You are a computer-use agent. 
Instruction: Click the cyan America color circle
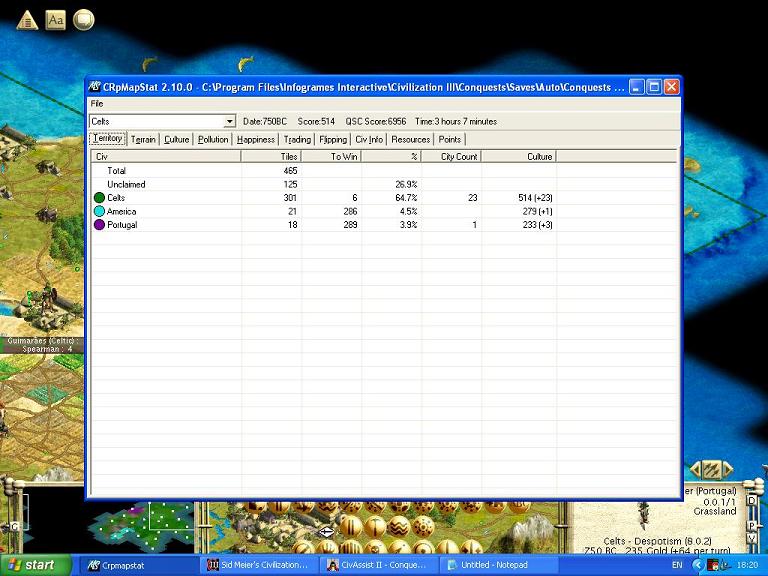click(99, 212)
